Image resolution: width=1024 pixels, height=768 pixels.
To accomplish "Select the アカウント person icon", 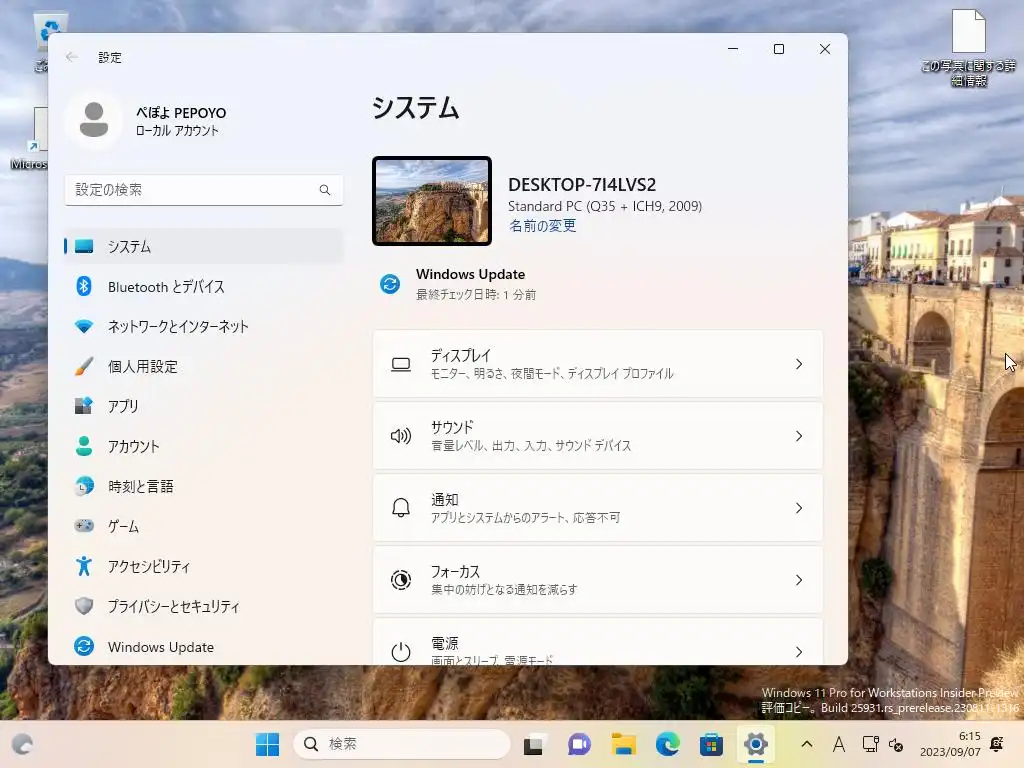I will 84,446.
